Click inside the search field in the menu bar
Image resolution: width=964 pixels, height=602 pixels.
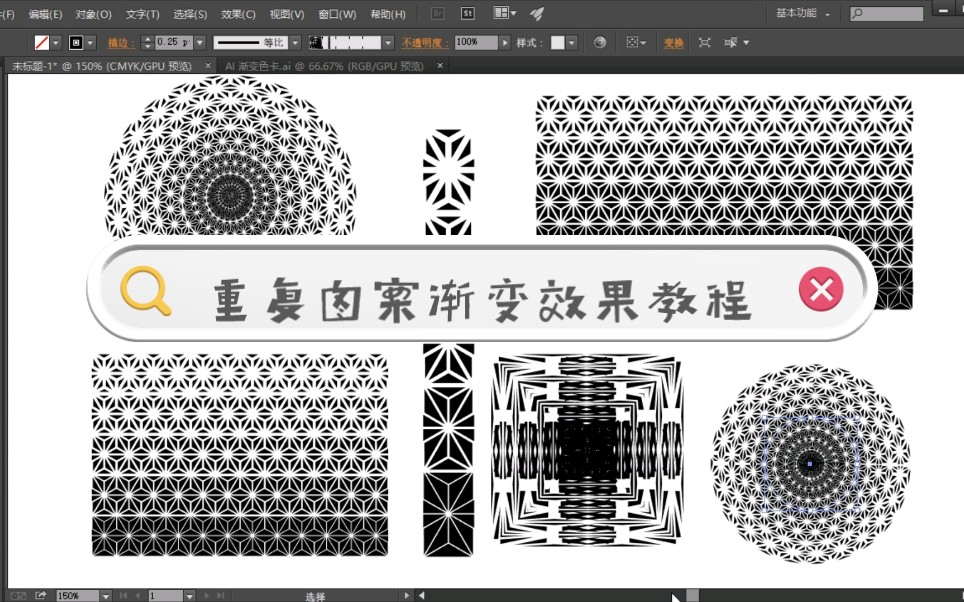[887, 13]
